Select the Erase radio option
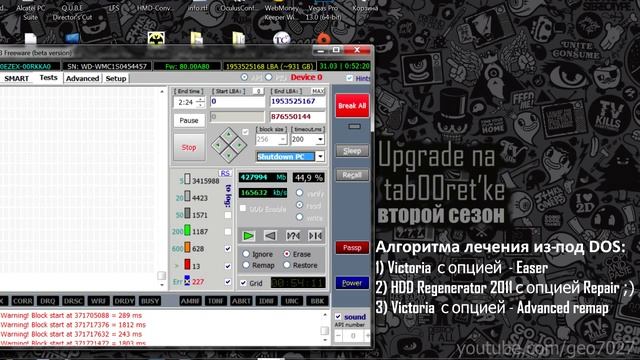 click(x=287, y=254)
